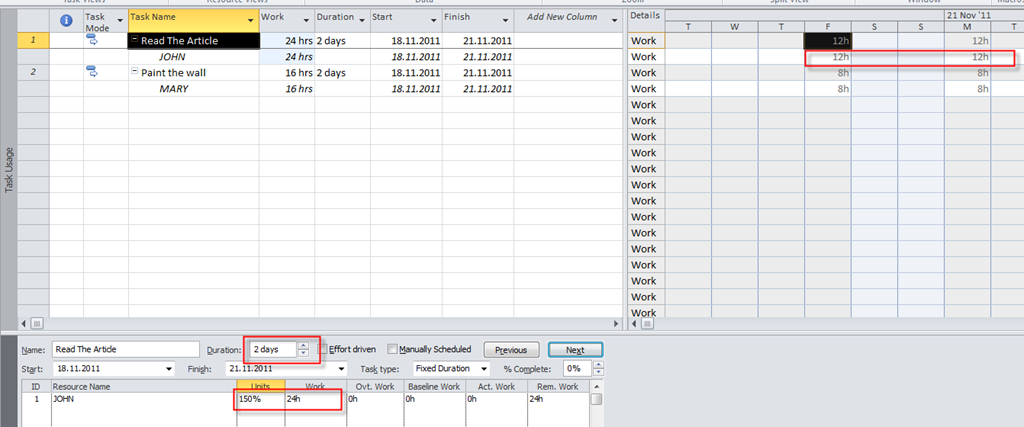The width and height of the screenshot is (1024, 427).
Task: Check the Manually Scheduled checkbox
Action: point(392,349)
